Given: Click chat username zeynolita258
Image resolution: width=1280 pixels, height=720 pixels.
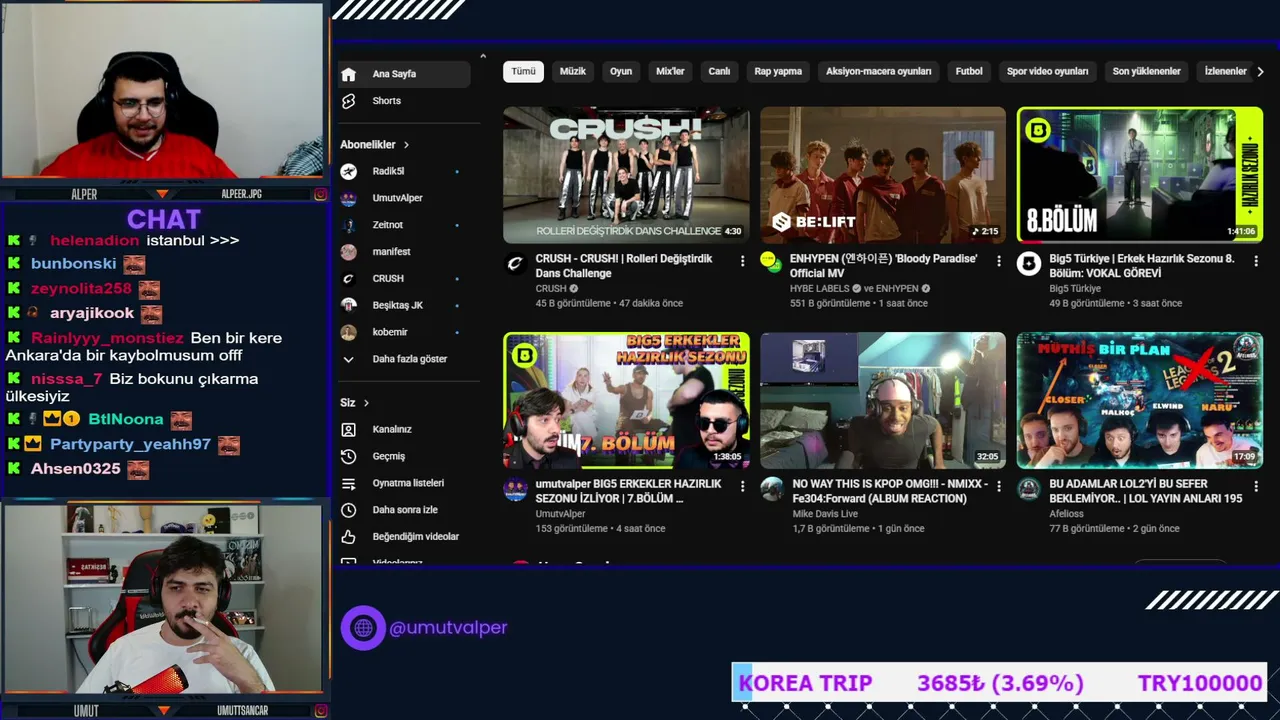Looking at the screenshot, I should click(81, 289).
